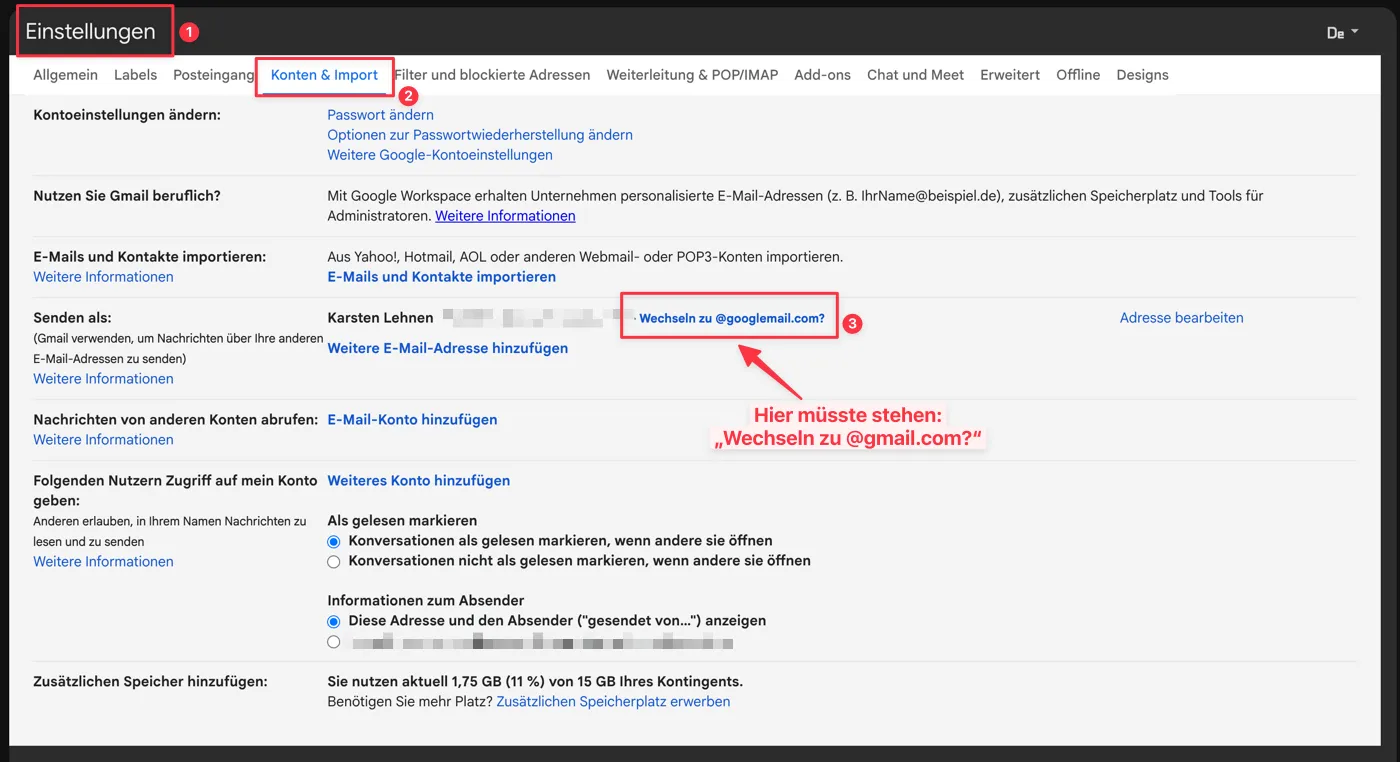Click Wechseln zu @googlemail.com link
The height and width of the screenshot is (762, 1400).
pyautogui.click(x=731, y=319)
